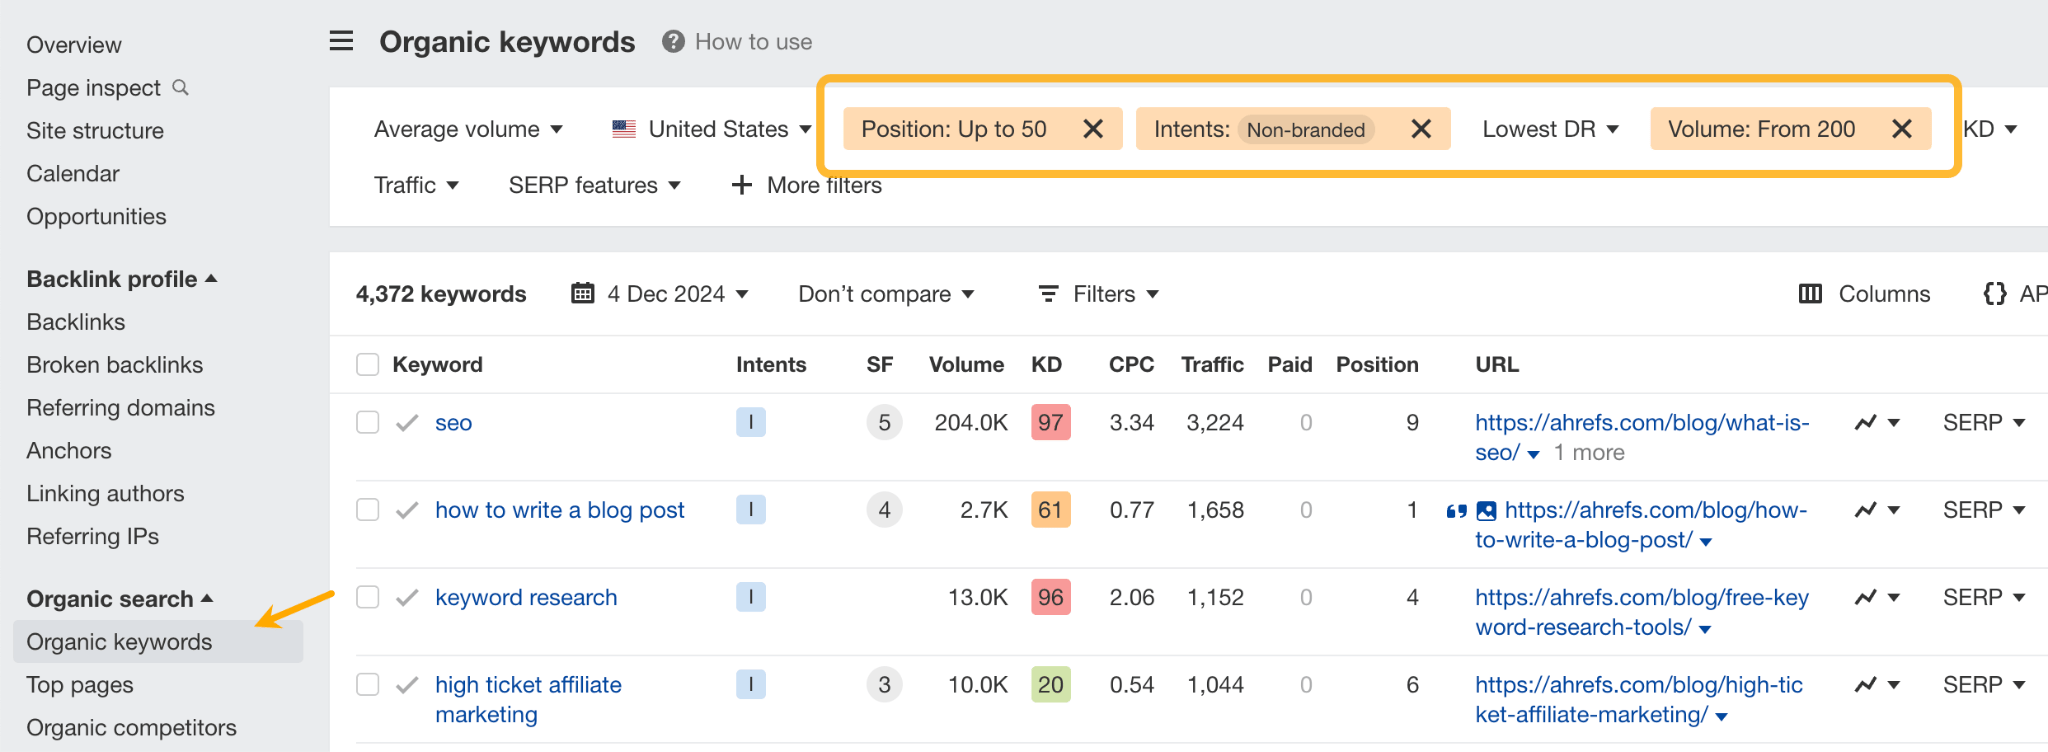The width and height of the screenshot is (2048, 752).
Task: Click the More filters button
Action: tap(807, 185)
